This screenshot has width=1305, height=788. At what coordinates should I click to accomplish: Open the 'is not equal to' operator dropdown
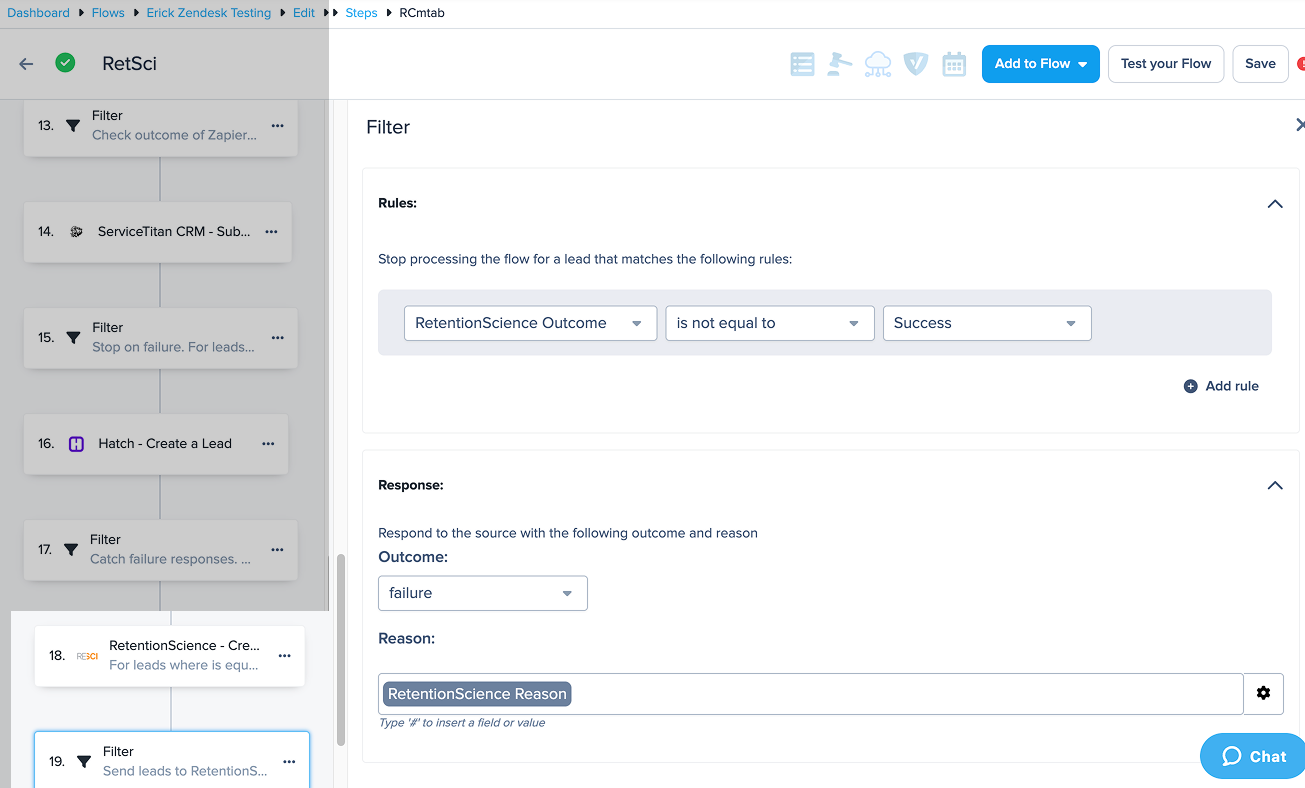769,323
